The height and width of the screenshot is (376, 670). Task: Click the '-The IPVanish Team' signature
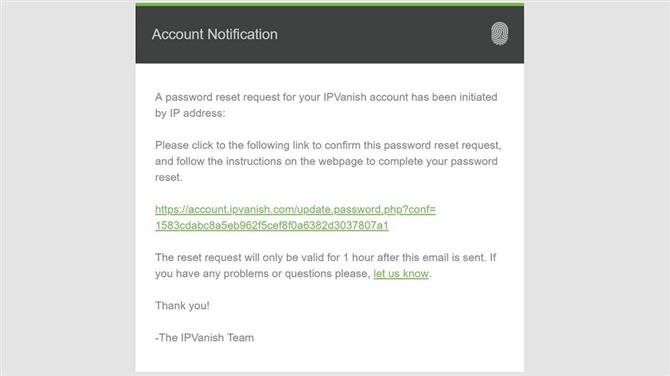click(x=204, y=338)
